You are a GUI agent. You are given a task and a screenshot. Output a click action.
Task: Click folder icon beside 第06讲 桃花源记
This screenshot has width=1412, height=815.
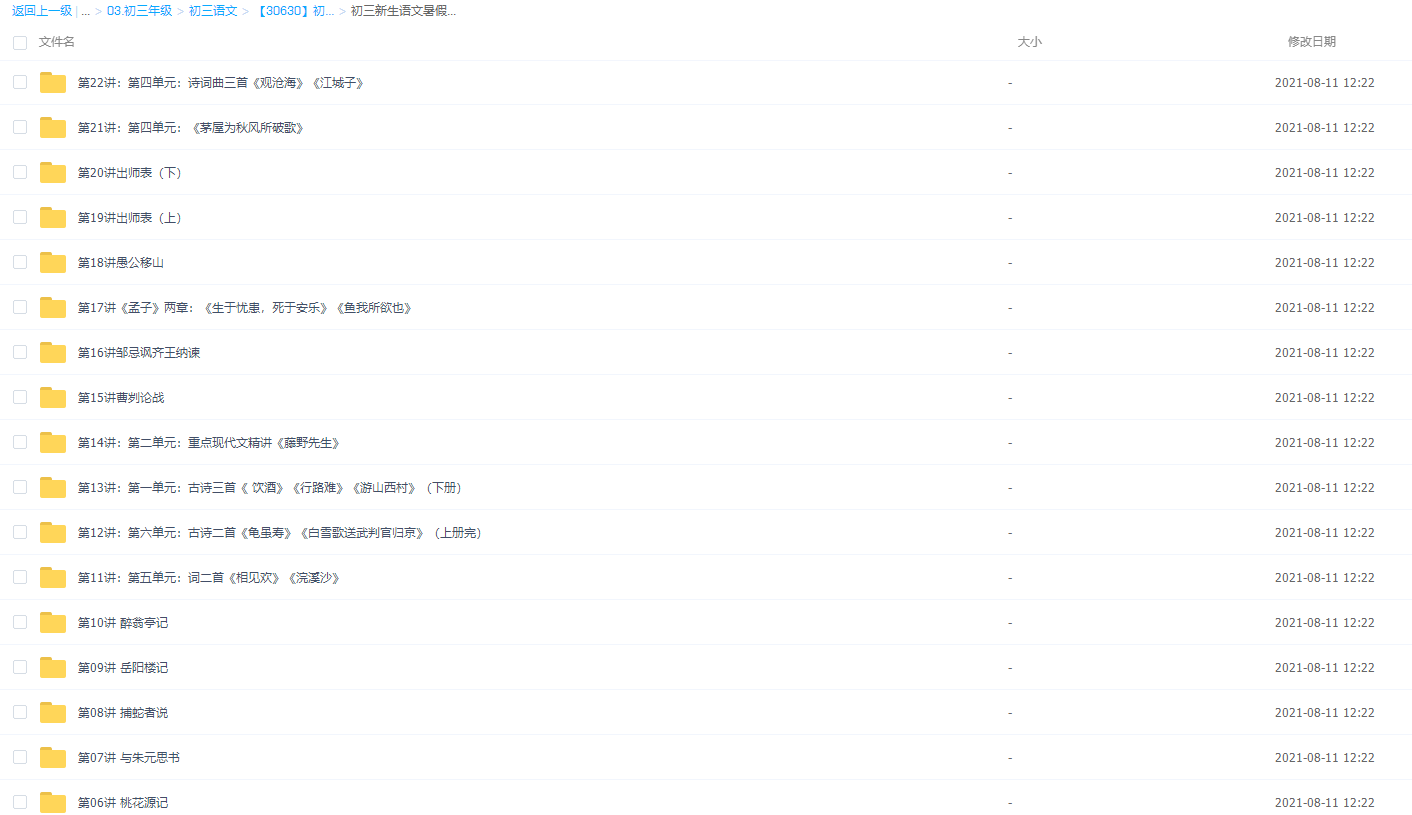click(53, 803)
